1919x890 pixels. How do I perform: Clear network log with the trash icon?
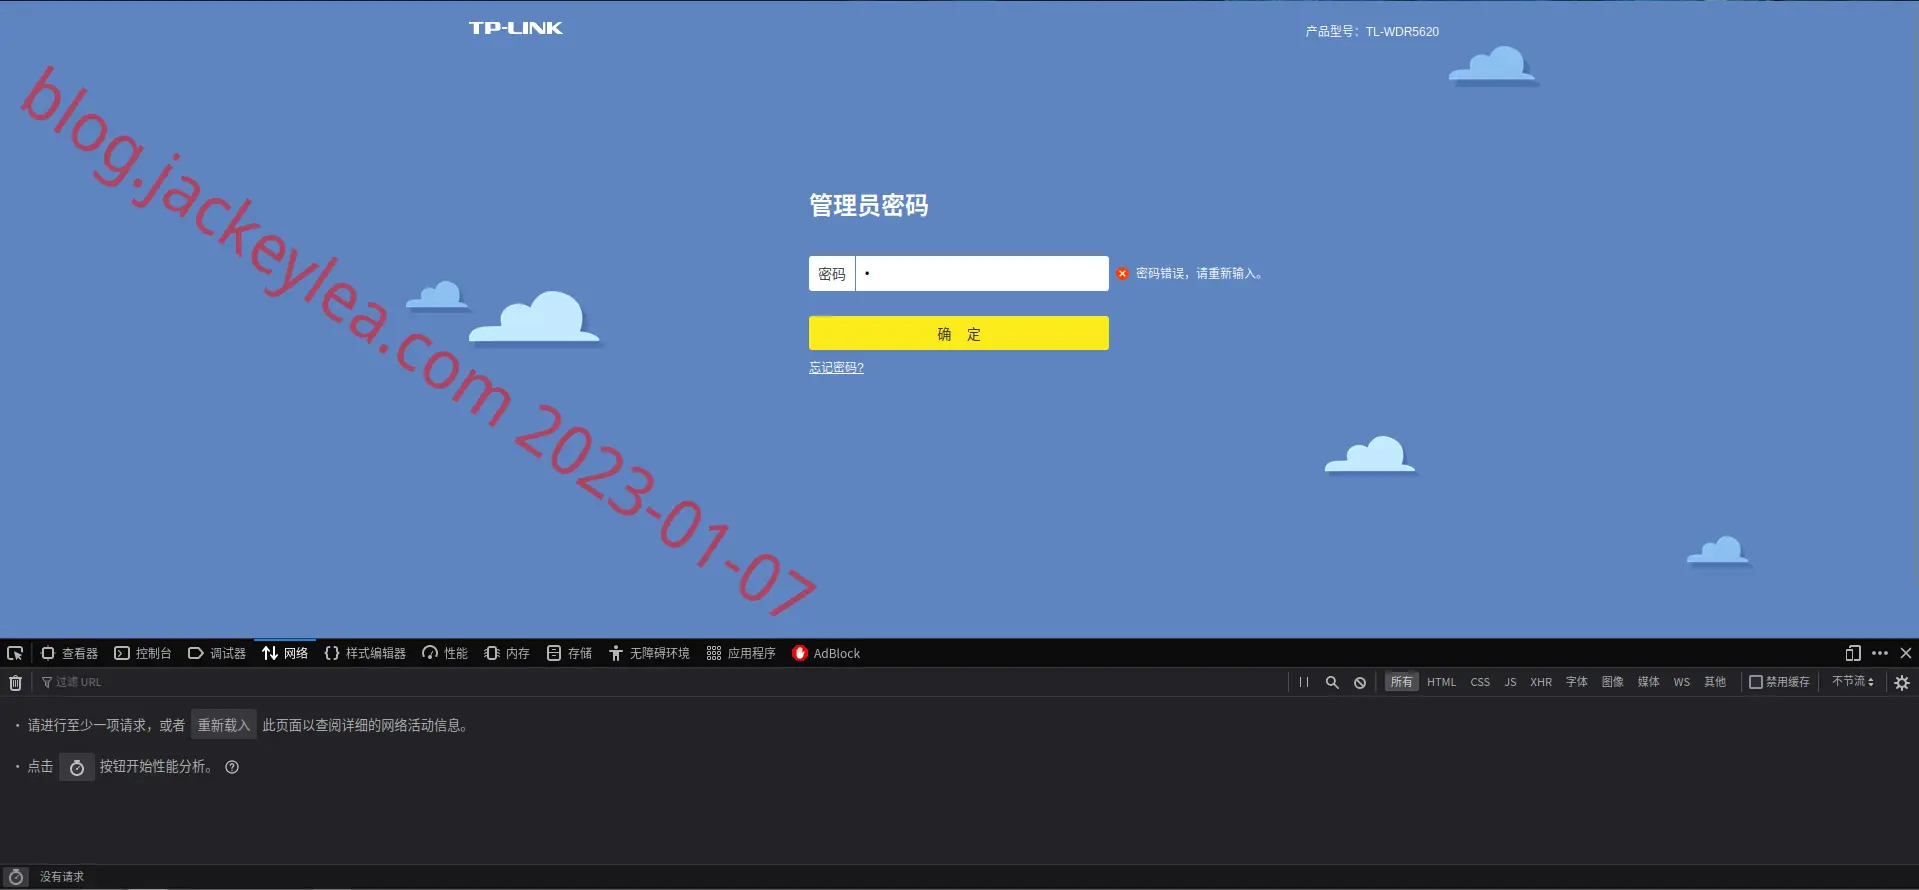pos(15,683)
